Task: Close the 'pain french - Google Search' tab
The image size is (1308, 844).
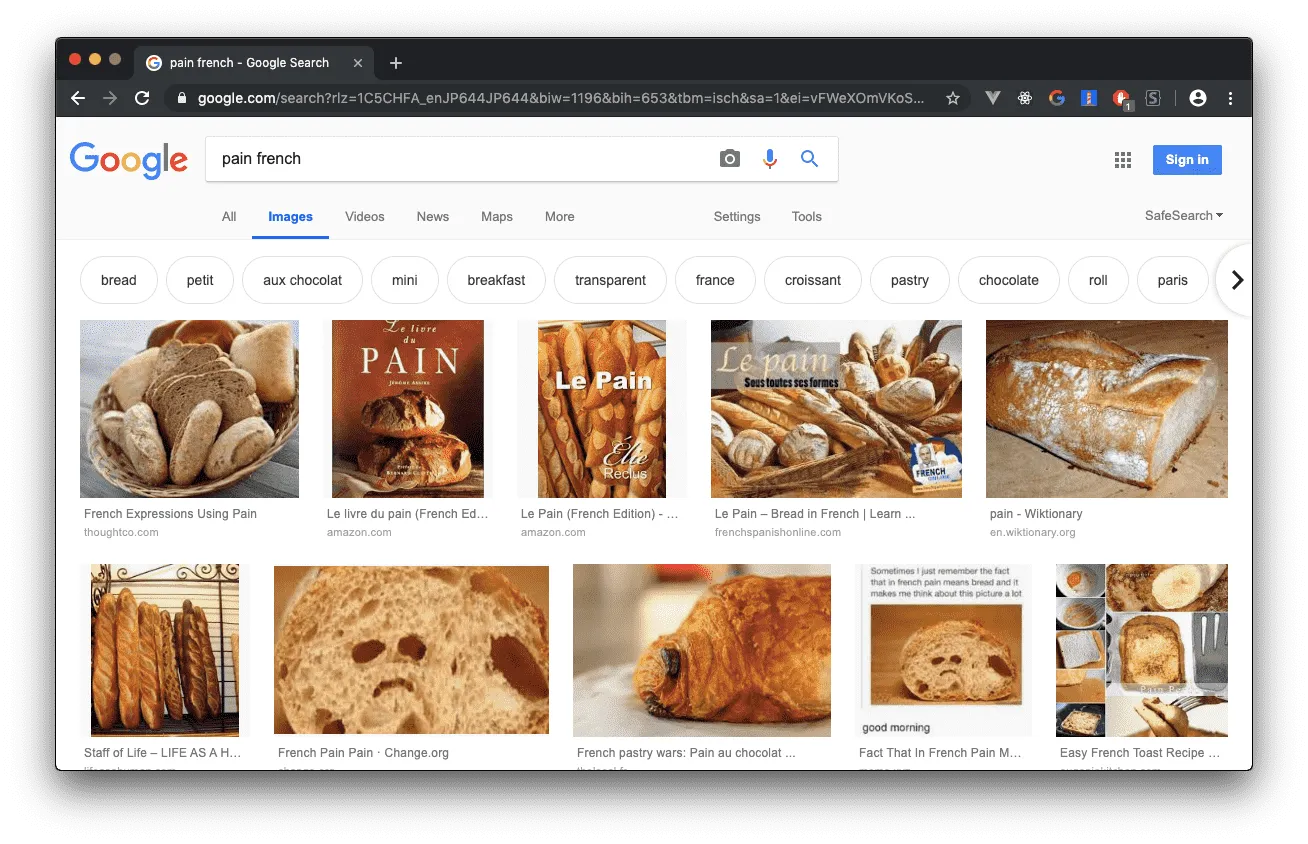Action: (x=358, y=63)
